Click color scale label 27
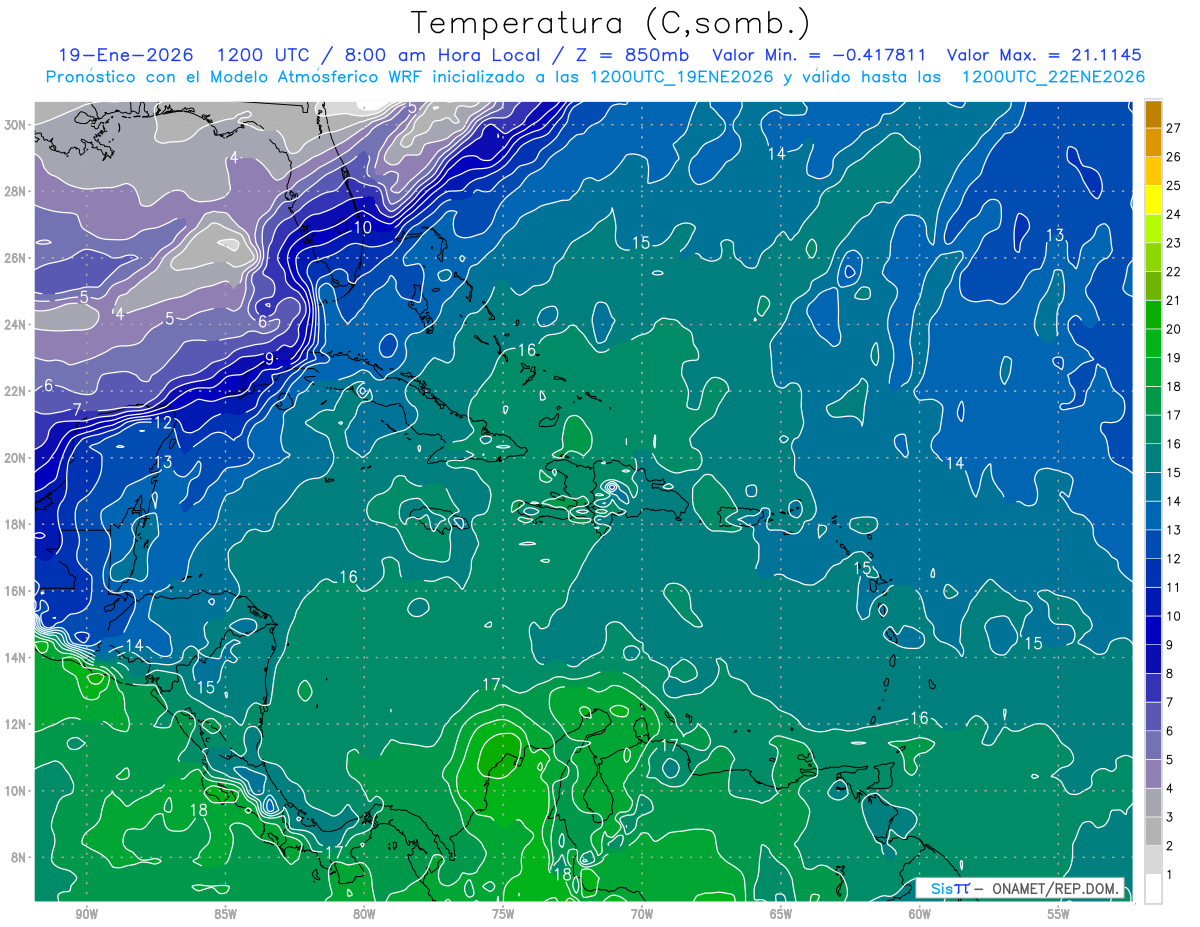This screenshot has width=1200, height=927. click(1173, 127)
